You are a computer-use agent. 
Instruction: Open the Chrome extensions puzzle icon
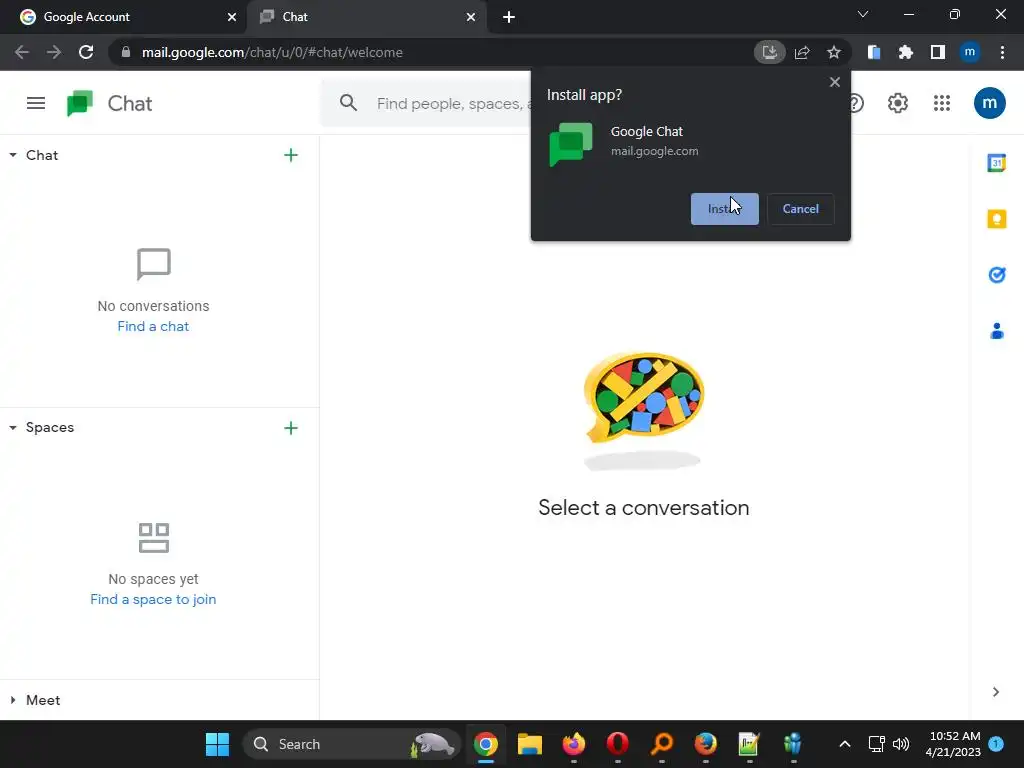(905, 52)
